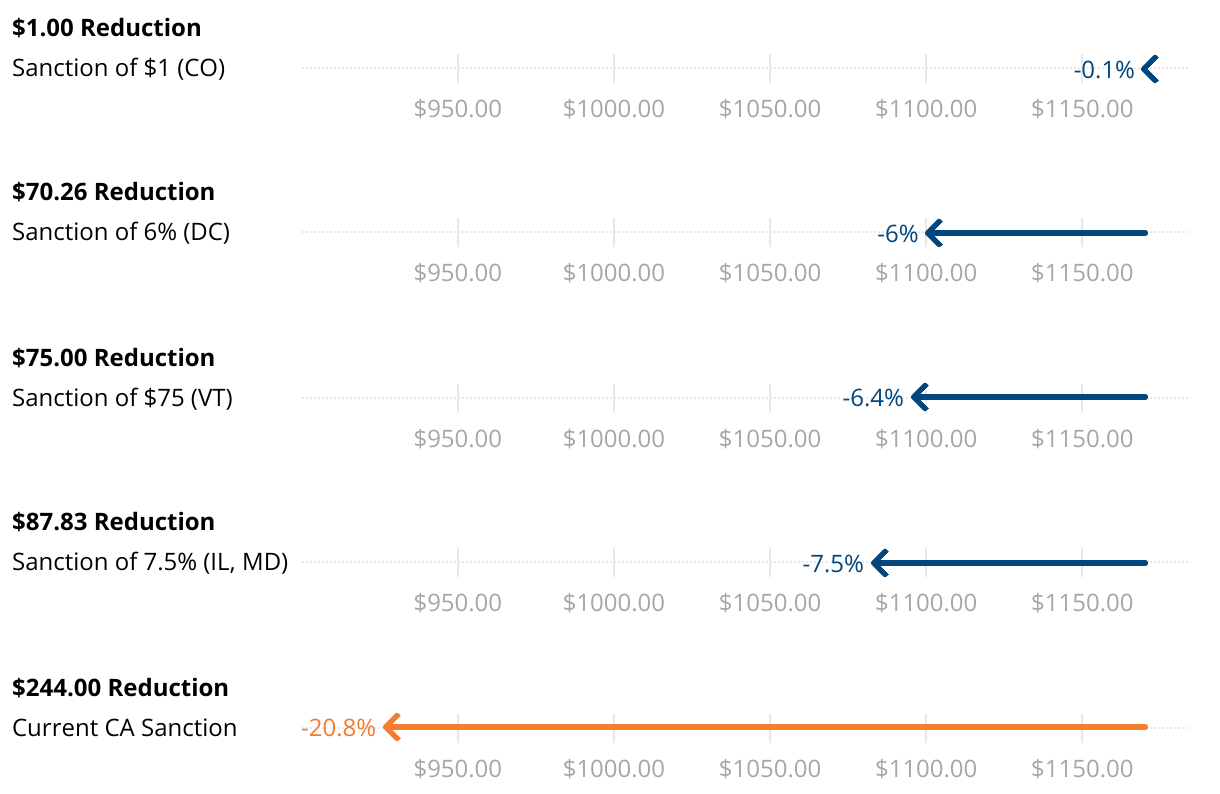The image size is (1220, 794).
Task: Click the -20.8% orange percentage label
Action: pyautogui.click(x=338, y=728)
